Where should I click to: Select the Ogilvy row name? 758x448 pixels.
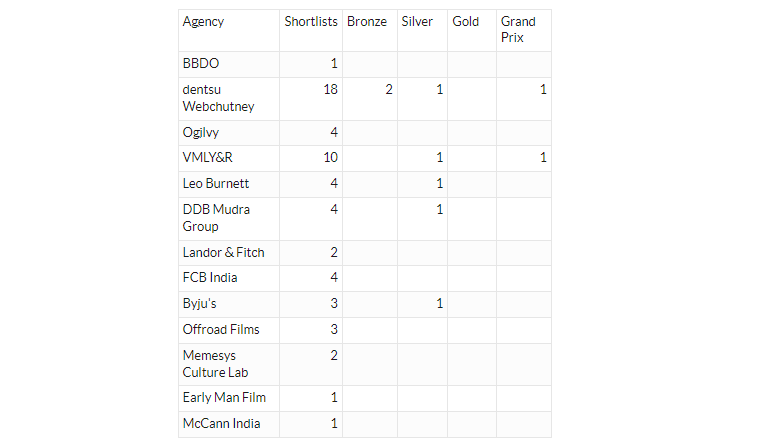[x=229, y=133]
